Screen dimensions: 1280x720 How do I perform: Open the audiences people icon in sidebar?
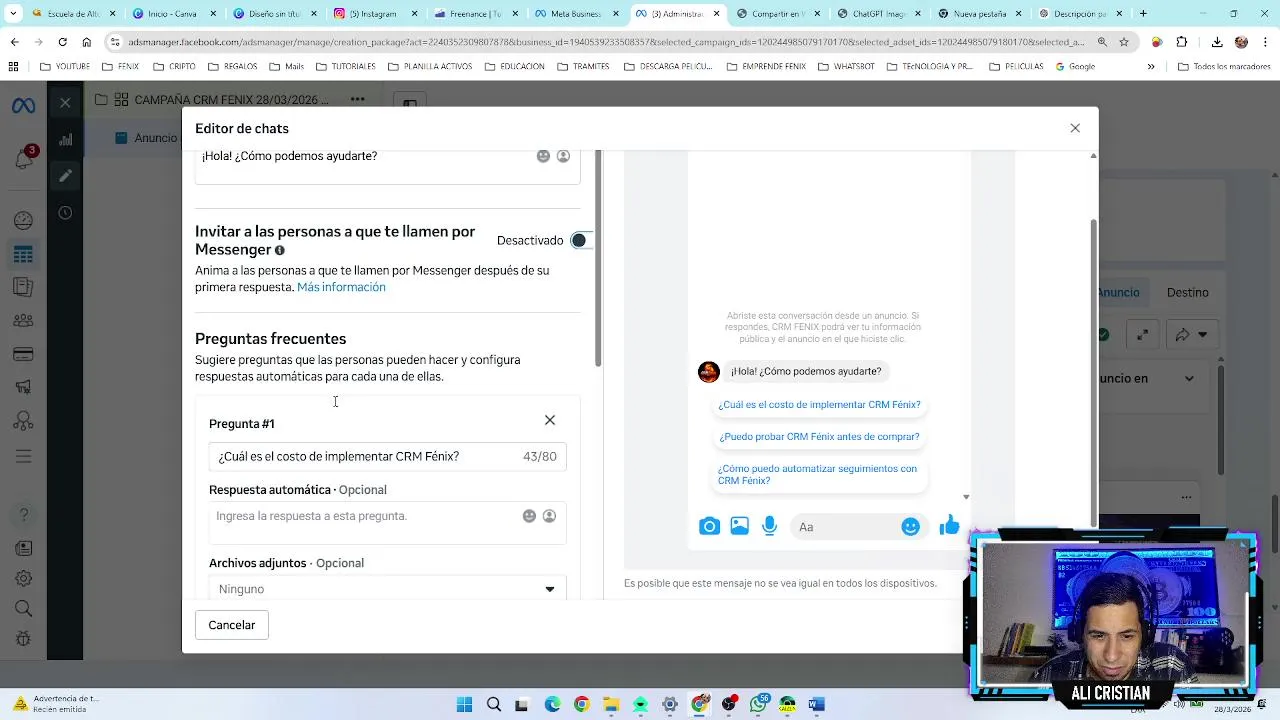pos(23,321)
